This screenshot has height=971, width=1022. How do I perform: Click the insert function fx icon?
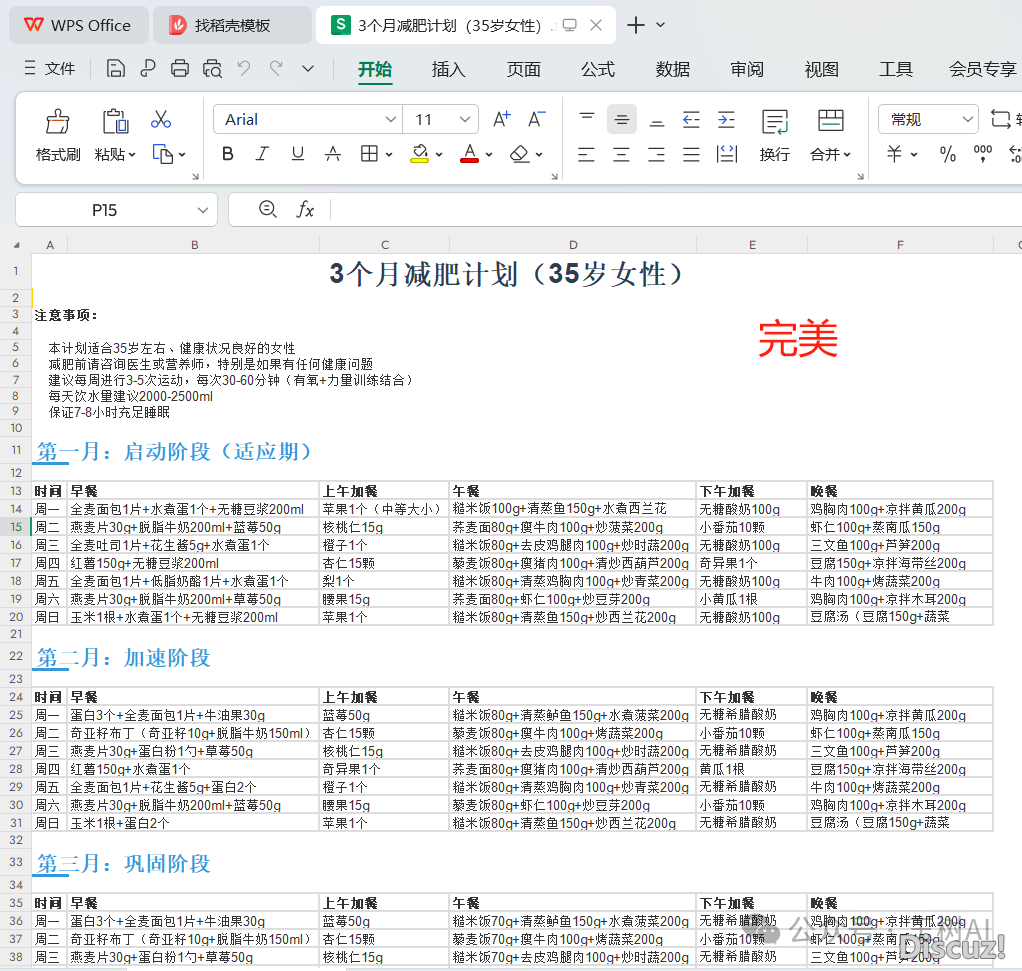pyautogui.click(x=305, y=209)
